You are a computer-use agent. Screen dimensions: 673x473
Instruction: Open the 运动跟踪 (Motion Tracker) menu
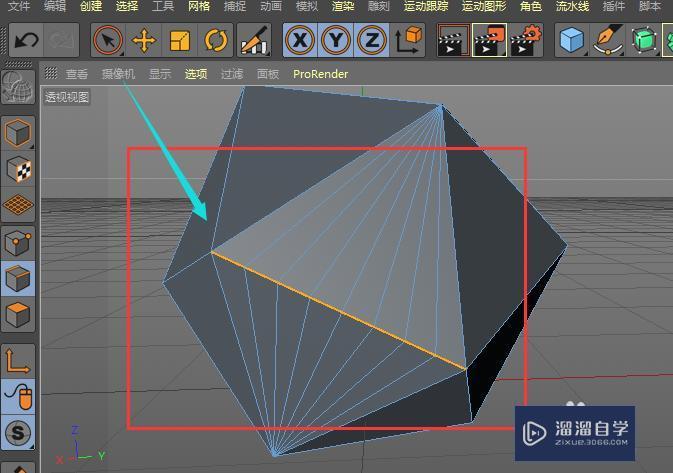(426, 6)
